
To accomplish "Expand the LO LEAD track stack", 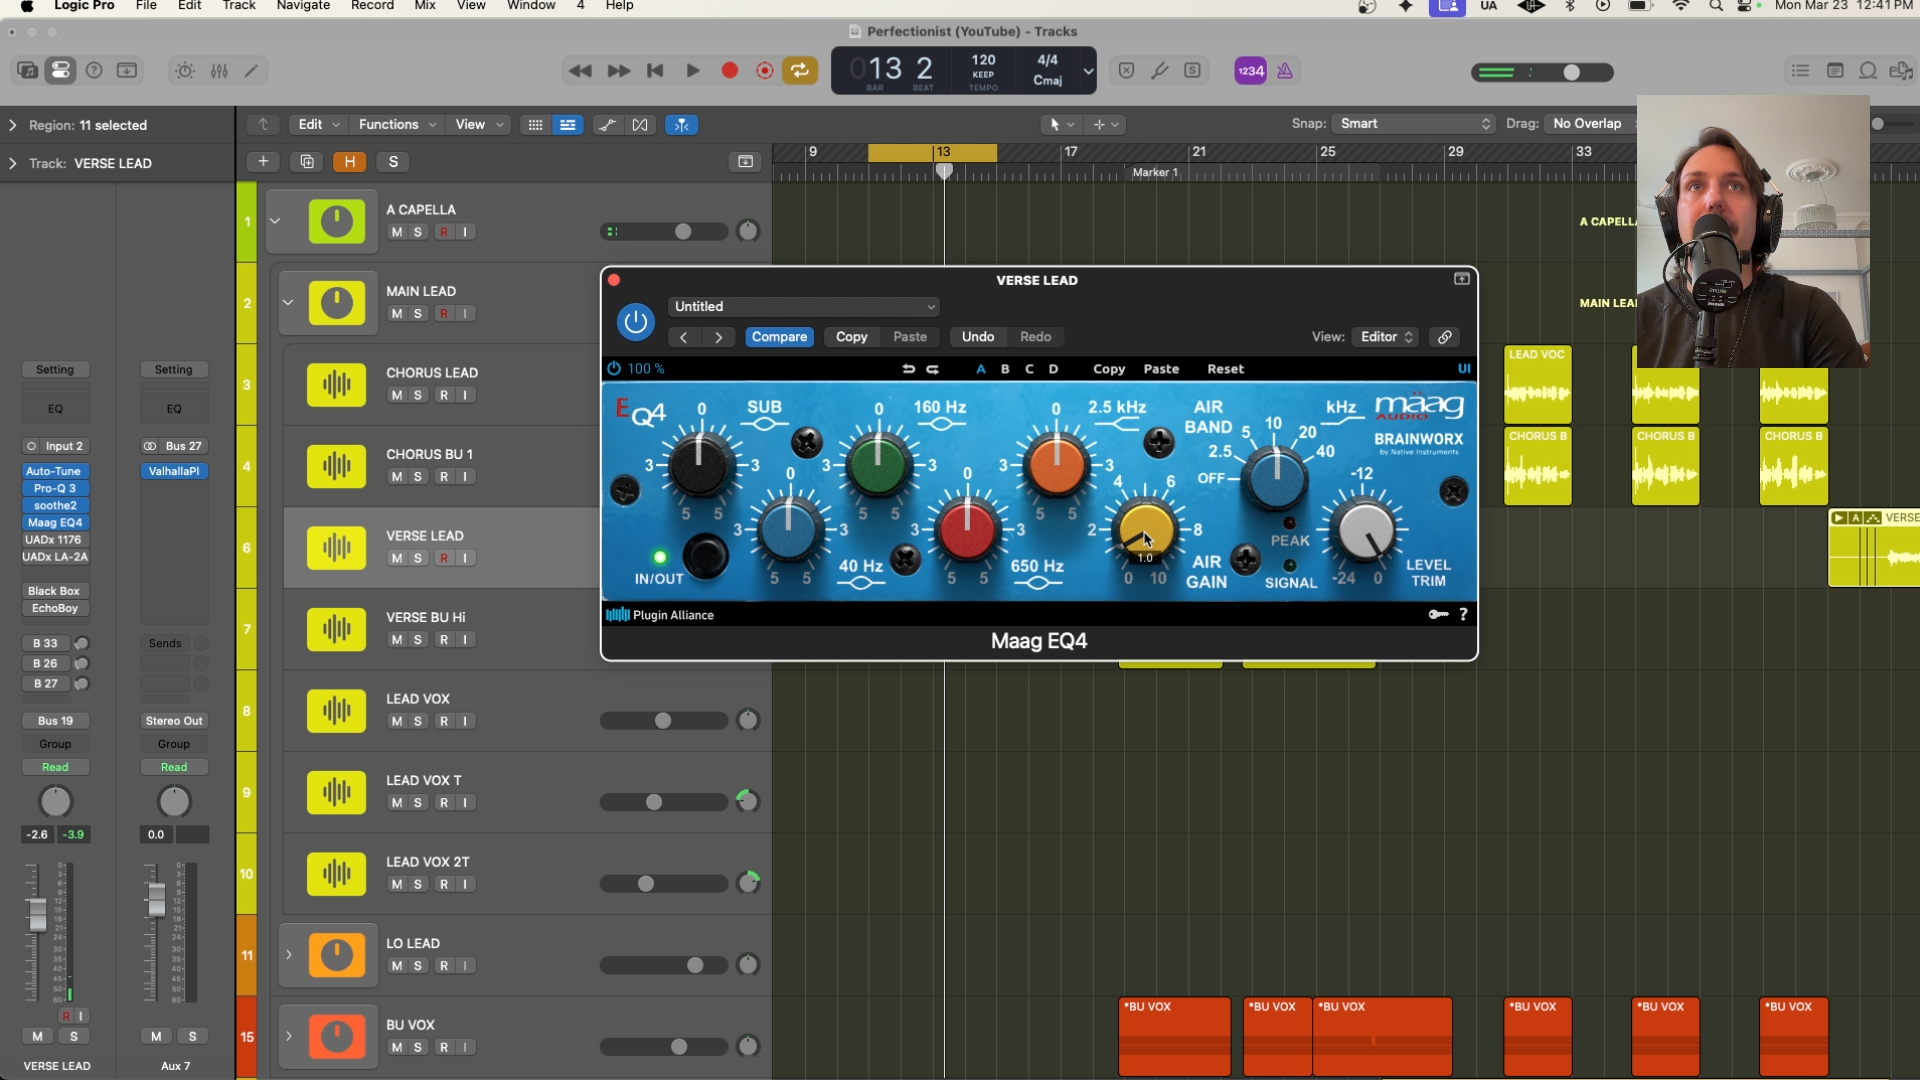I will pos(289,955).
